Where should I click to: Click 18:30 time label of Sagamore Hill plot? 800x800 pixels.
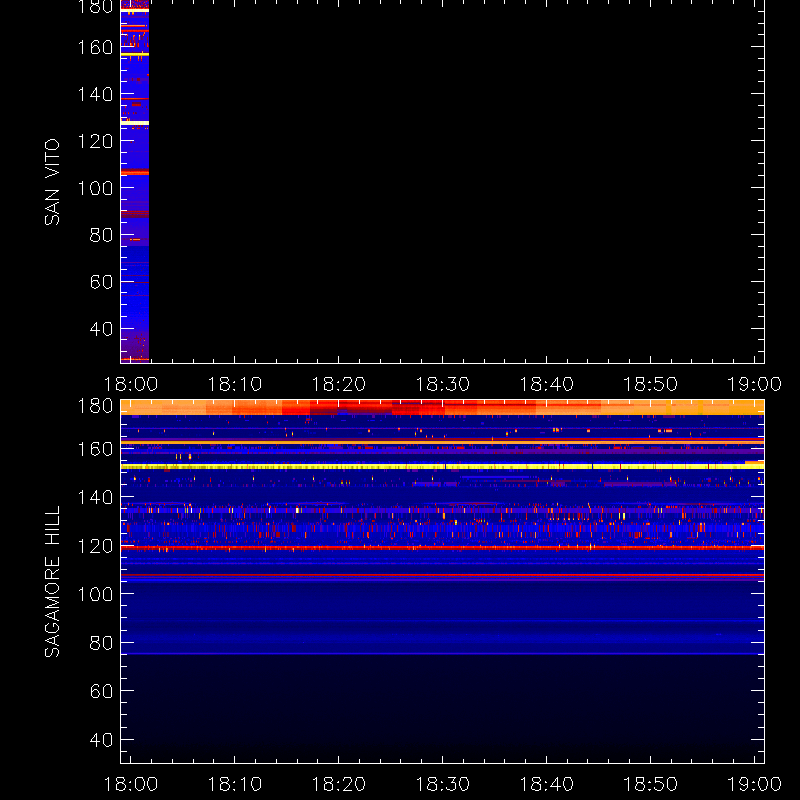(x=442, y=784)
